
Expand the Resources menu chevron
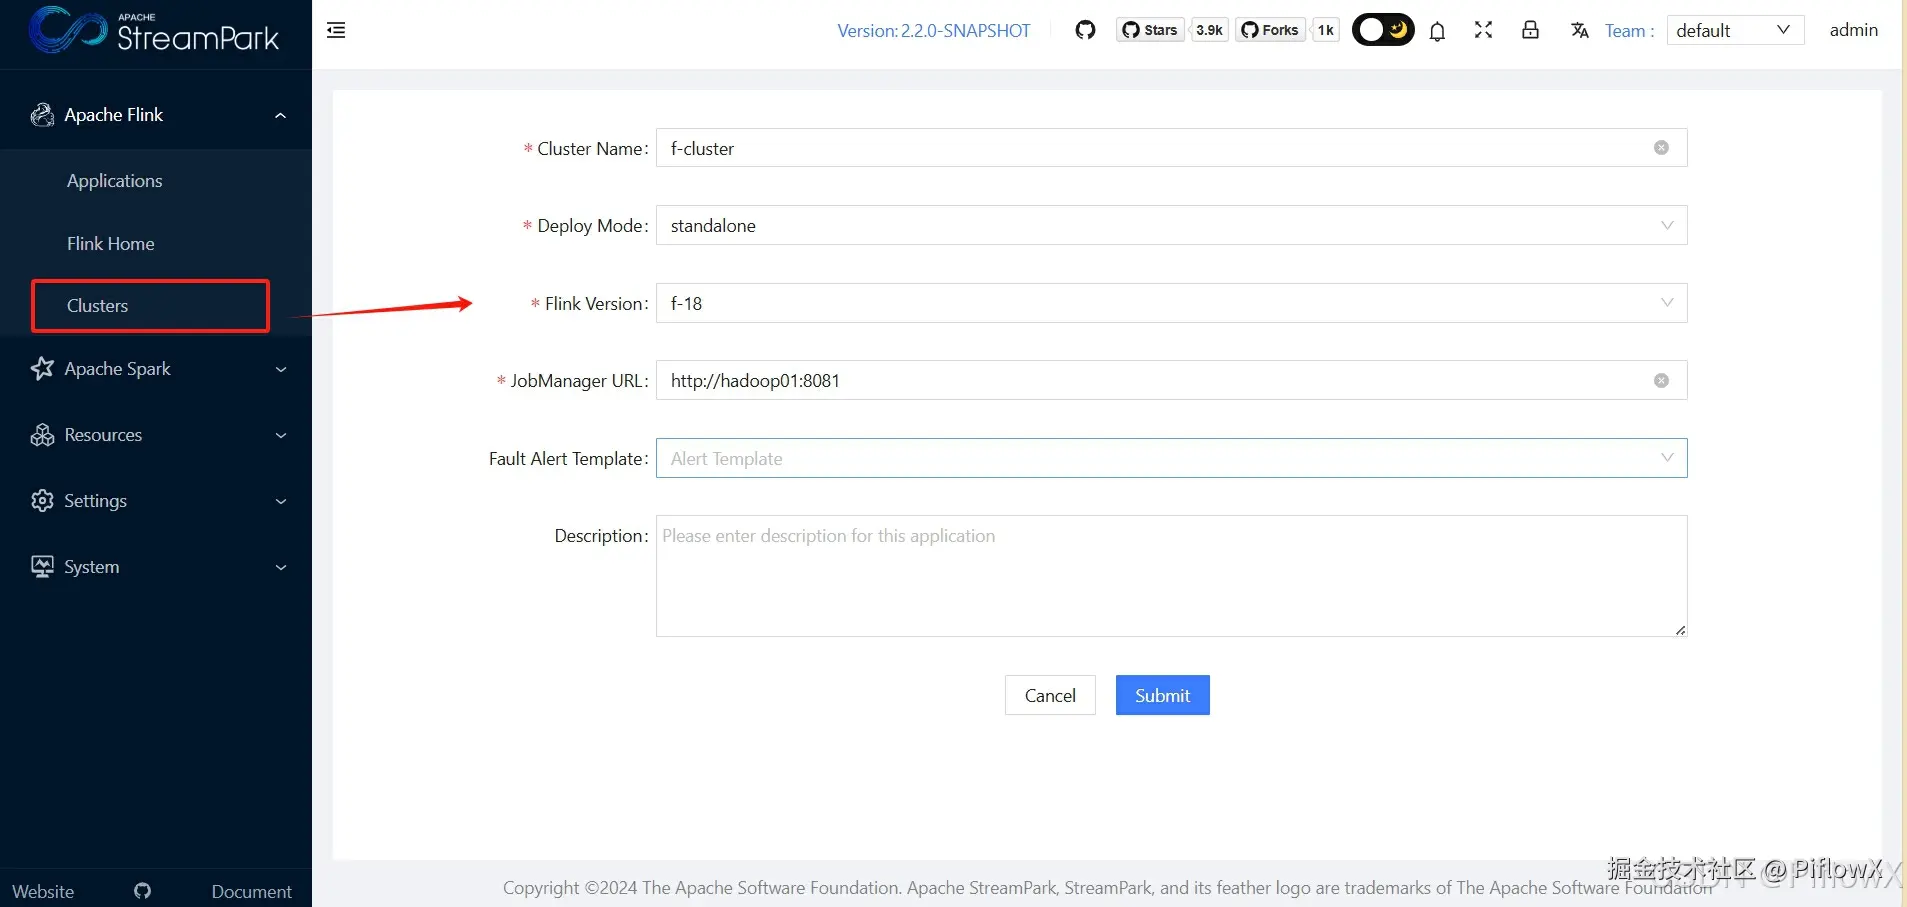click(x=281, y=435)
